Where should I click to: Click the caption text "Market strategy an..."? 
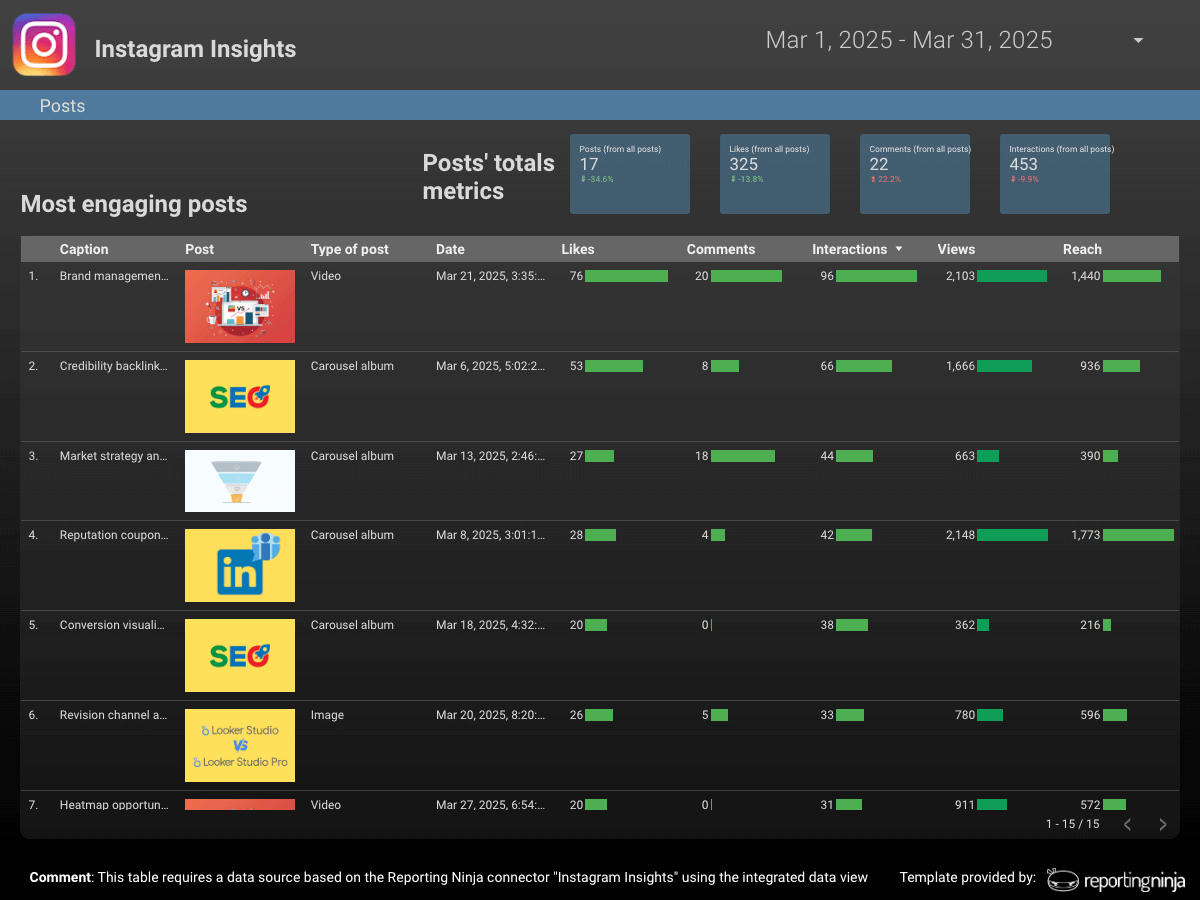tap(114, 456)
